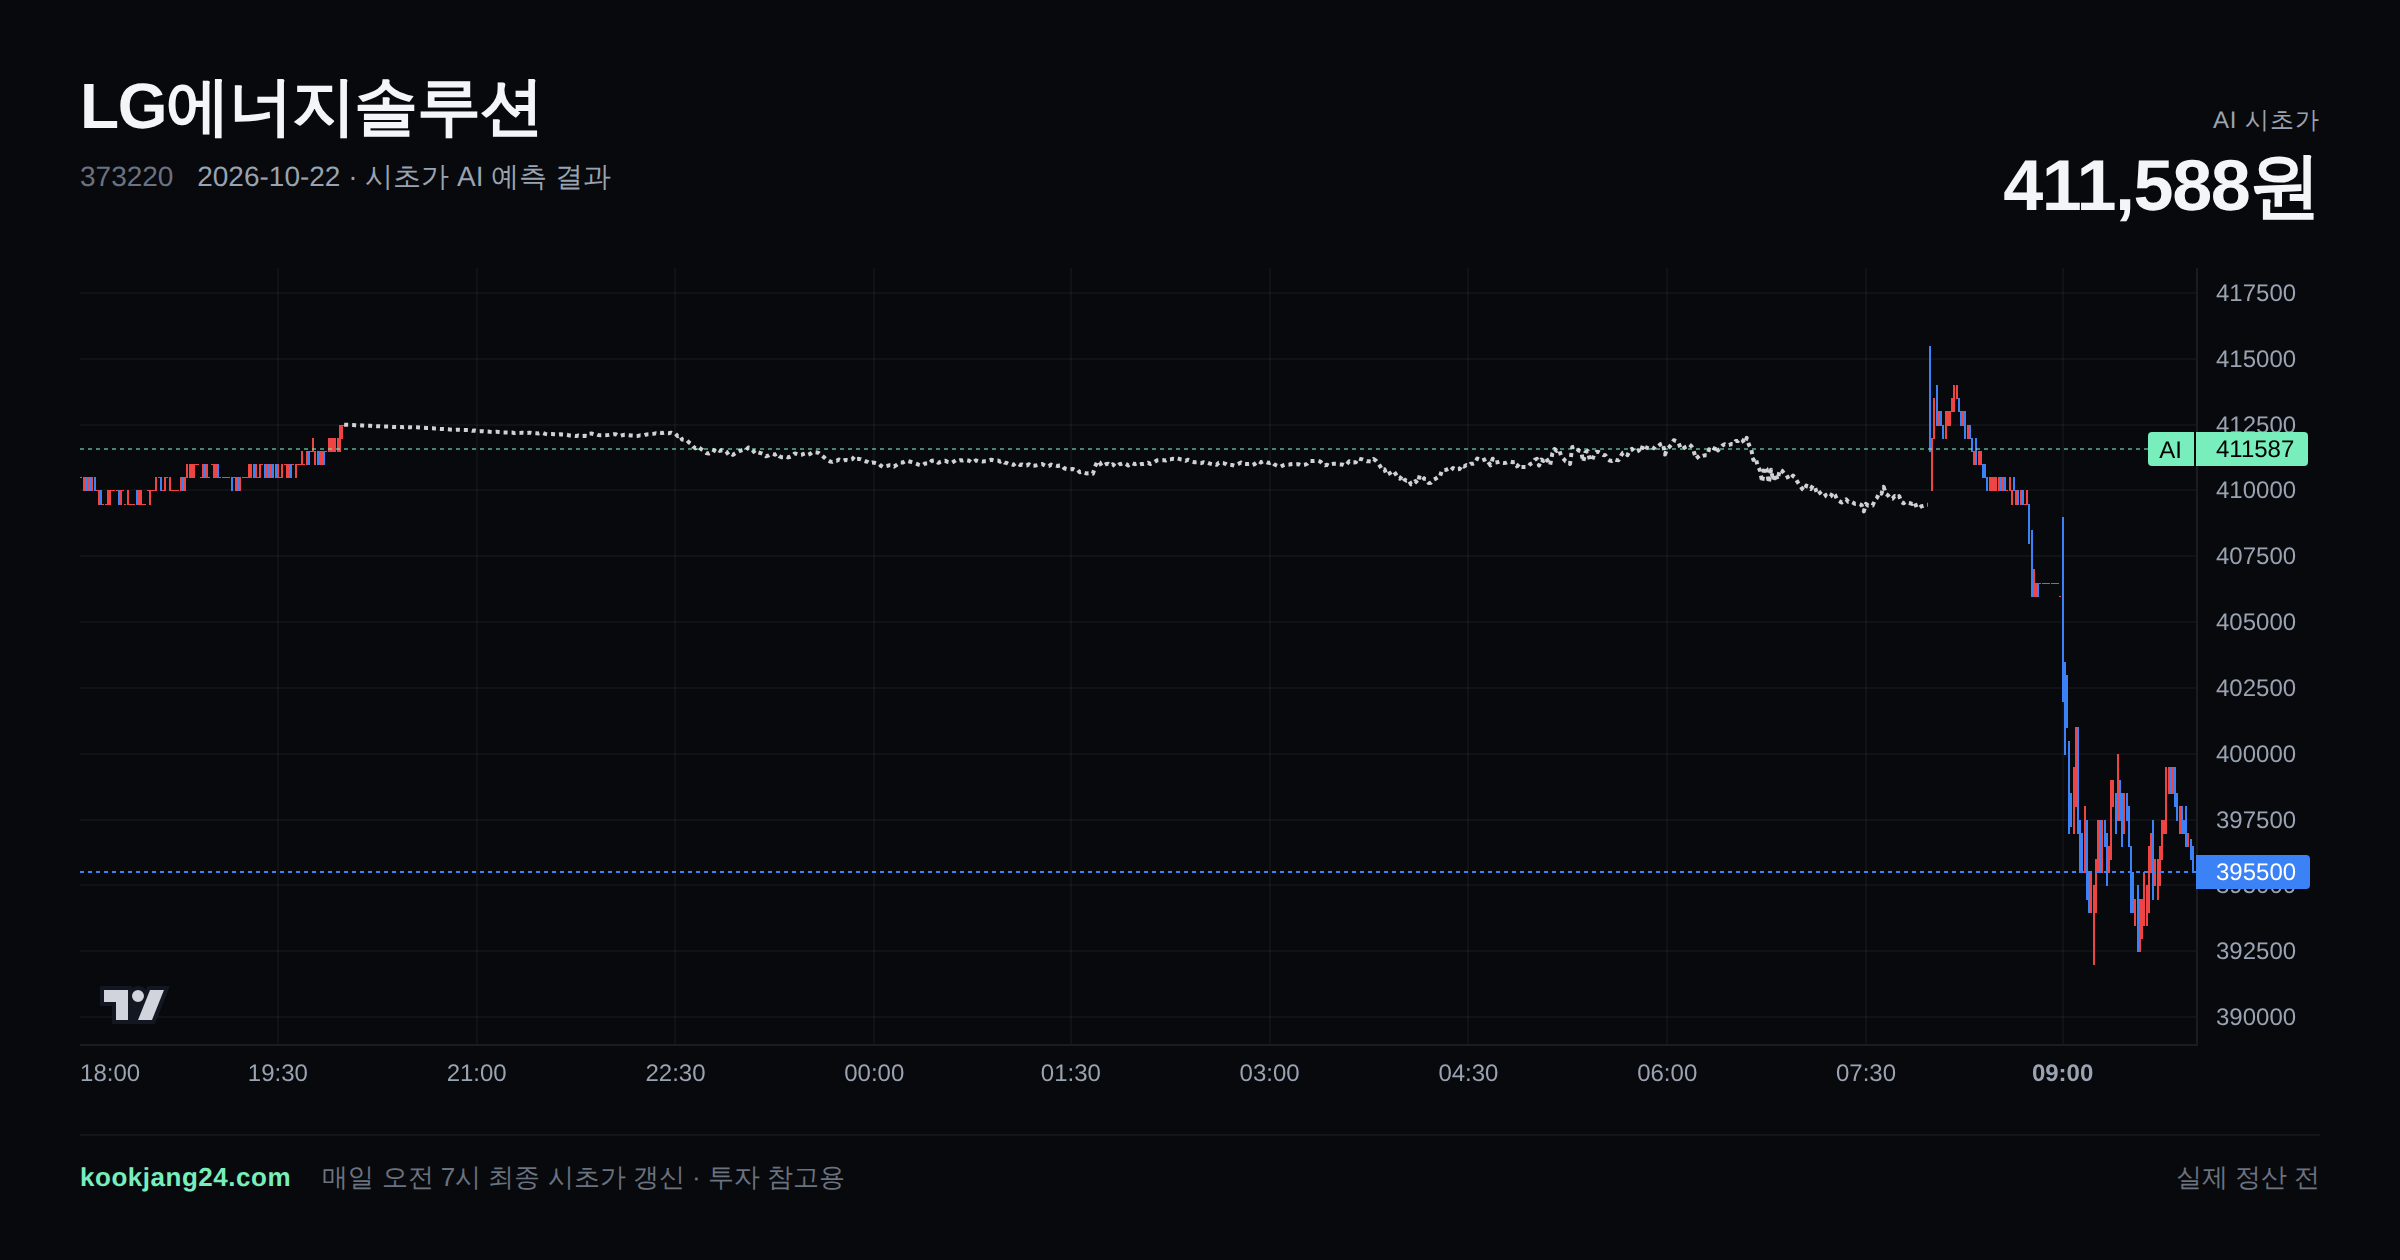Click the 390000 price axis value

(2256, 1017)
